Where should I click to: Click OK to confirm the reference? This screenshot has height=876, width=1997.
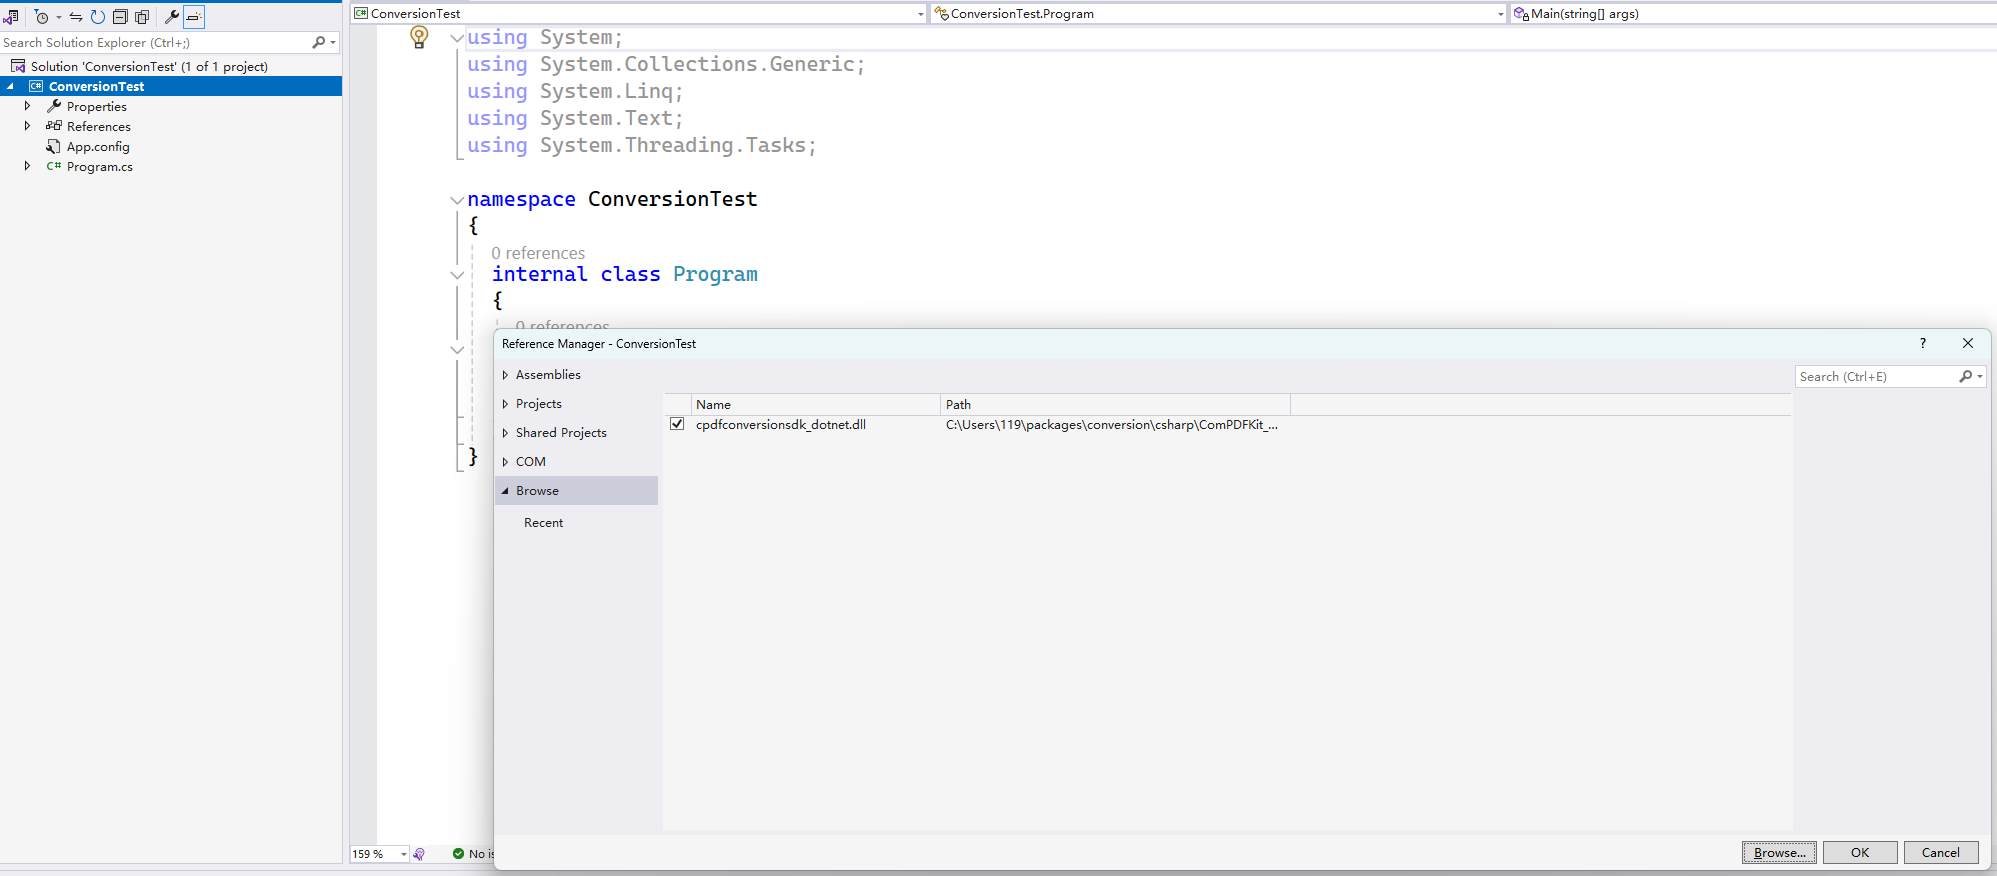pos(1859,852)
